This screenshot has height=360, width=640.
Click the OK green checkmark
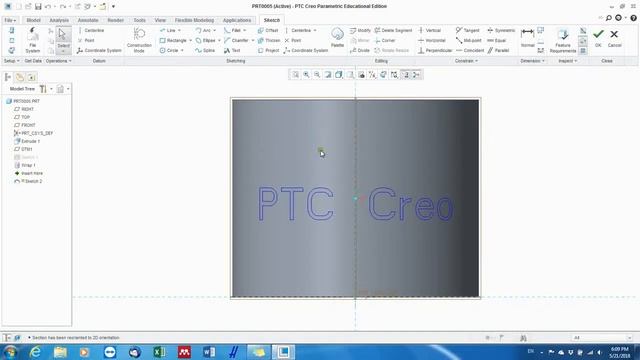pos(598,38)
